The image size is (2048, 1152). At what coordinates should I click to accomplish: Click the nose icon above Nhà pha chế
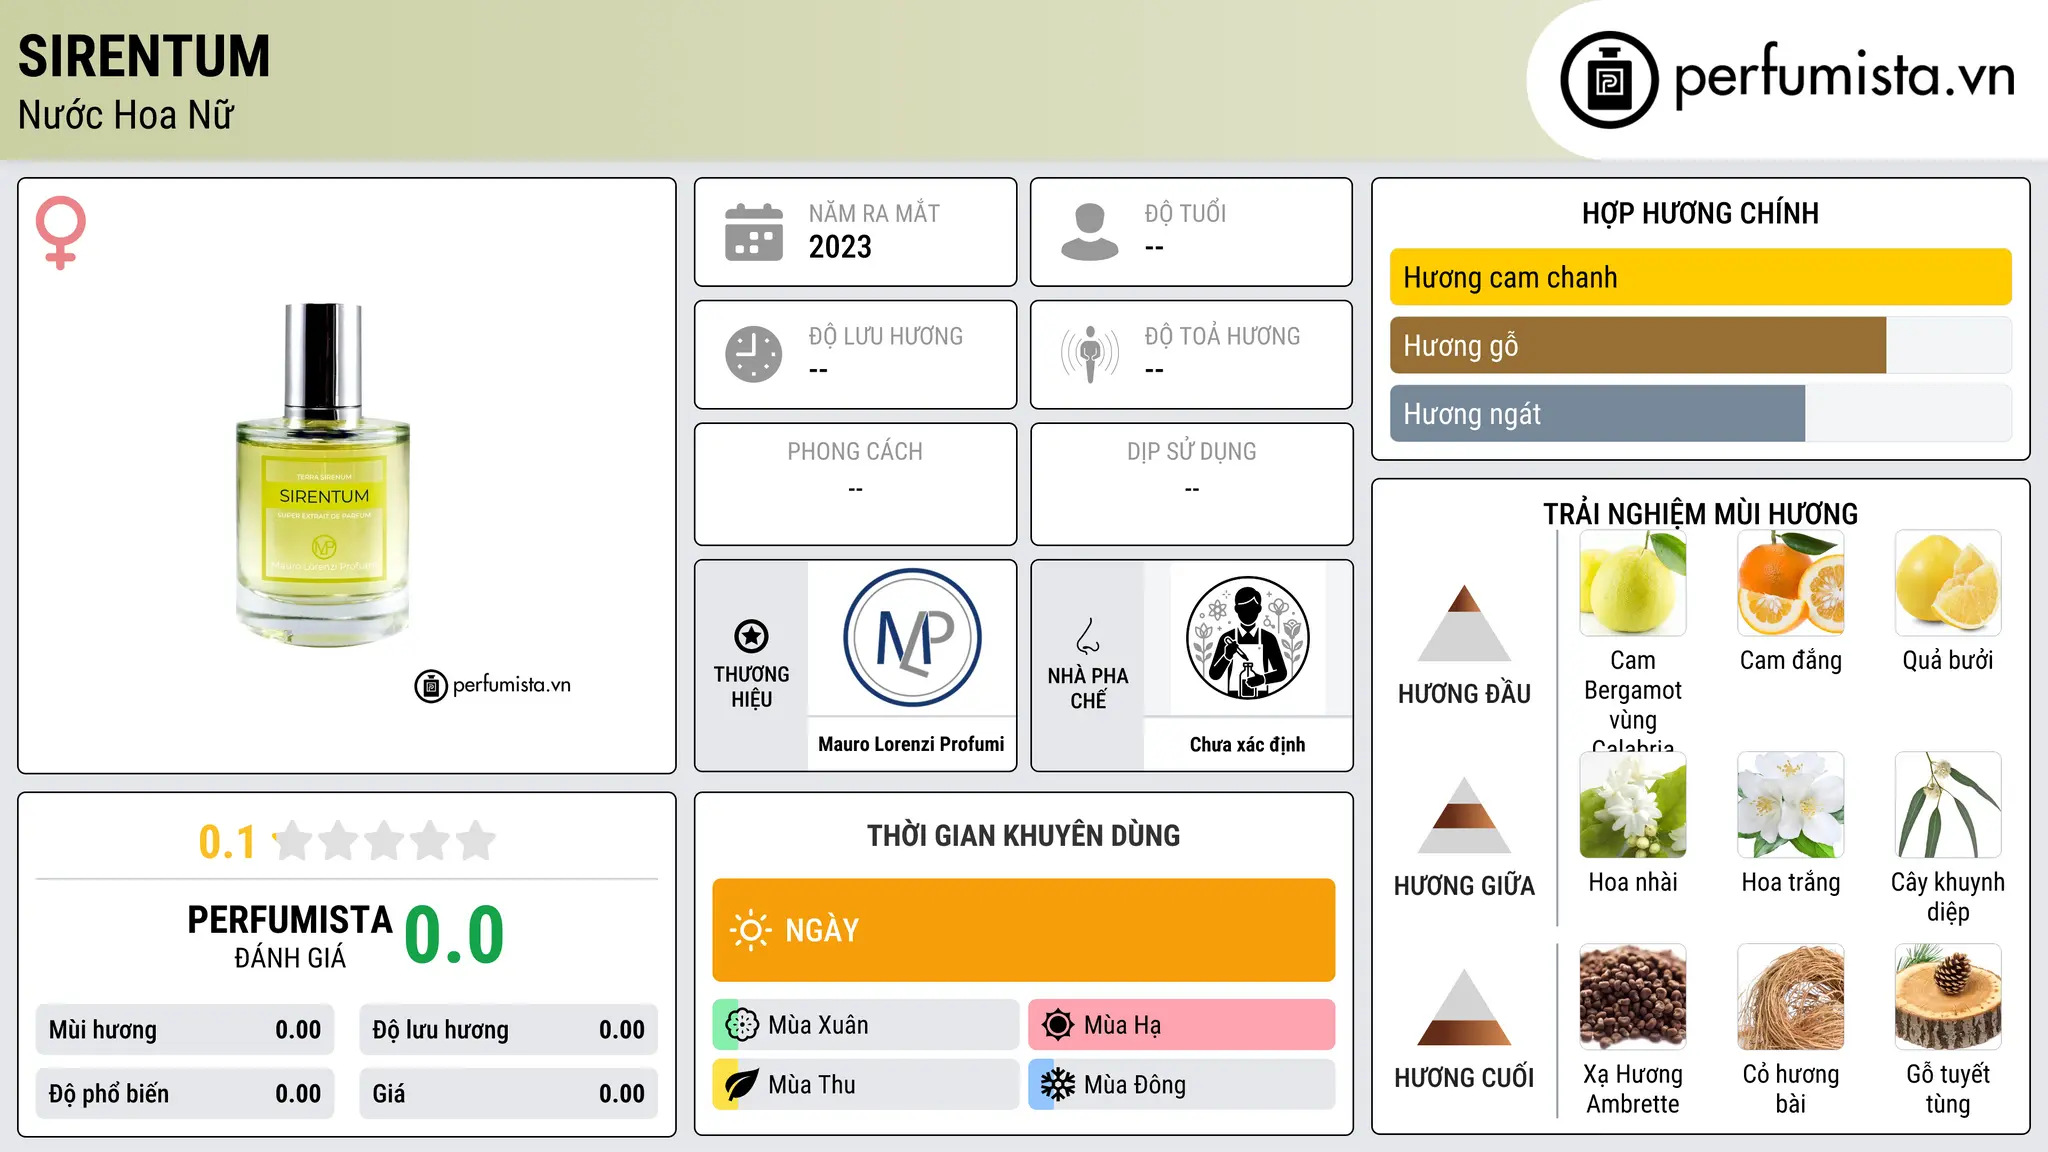pyautogui.click(x=1088, y=636)
